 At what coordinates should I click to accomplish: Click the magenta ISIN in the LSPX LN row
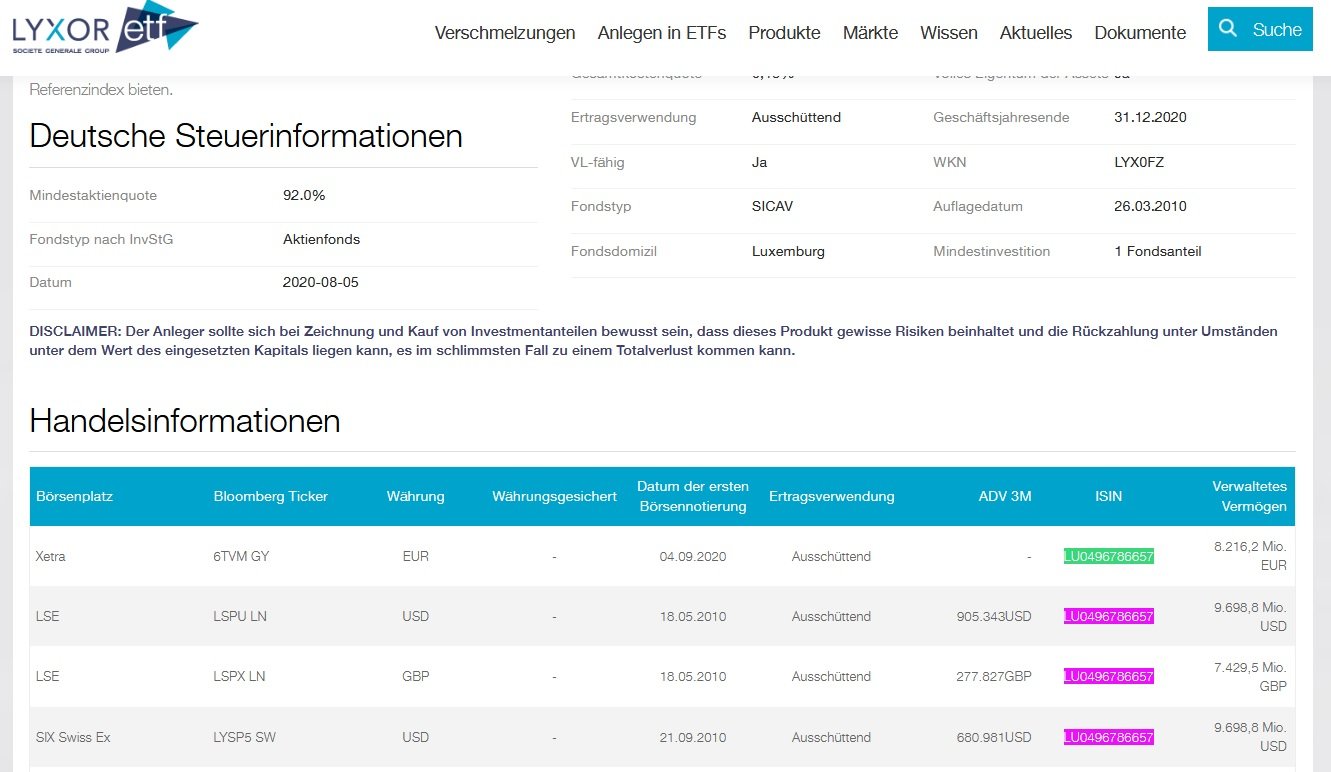tap(1108, 677)
